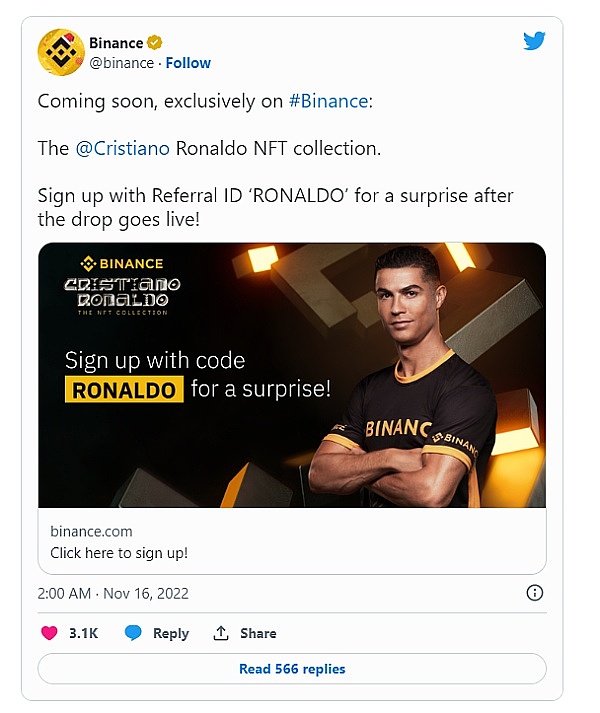Click the gold verified badge
This screenshot has height=713, width=600.
pos(155,43)
